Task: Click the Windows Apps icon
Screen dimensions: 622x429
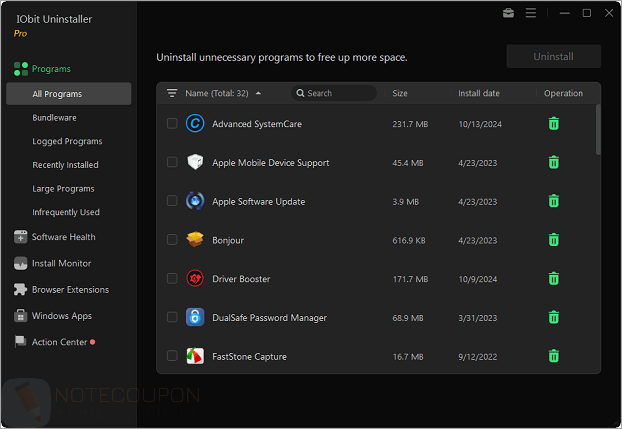Action: pyautogui.click(x=21, y=316)
